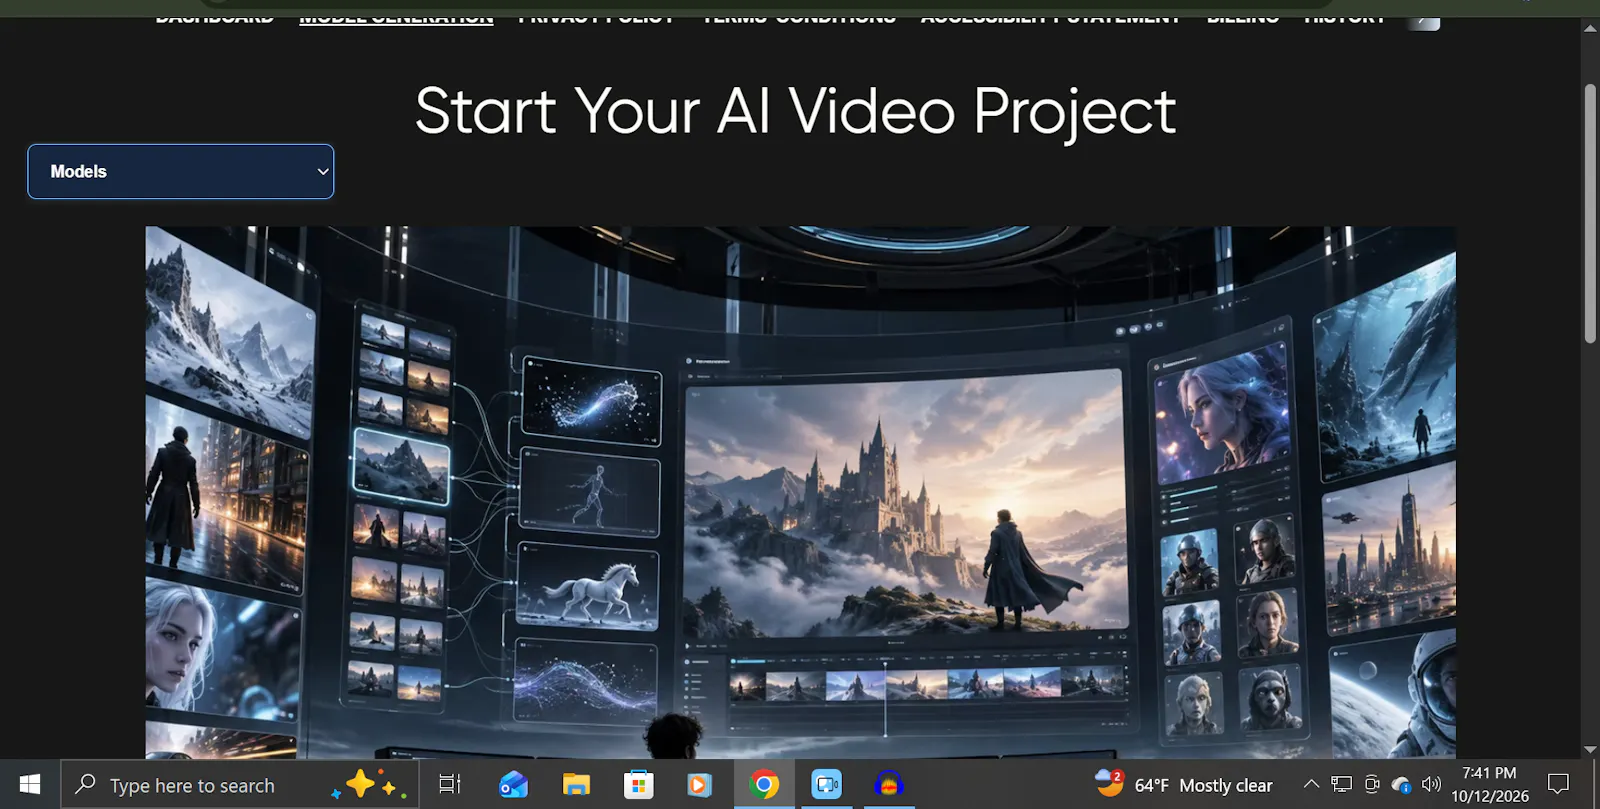Open the Windows Start menu
The height and width of the screenshot is (809, 1600).
[30, 785]
